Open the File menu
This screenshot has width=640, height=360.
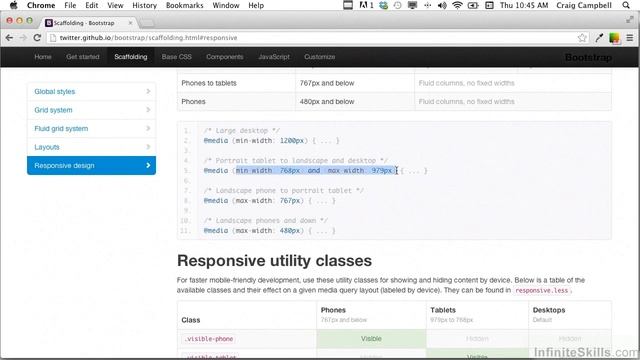[x=70, y=5]
